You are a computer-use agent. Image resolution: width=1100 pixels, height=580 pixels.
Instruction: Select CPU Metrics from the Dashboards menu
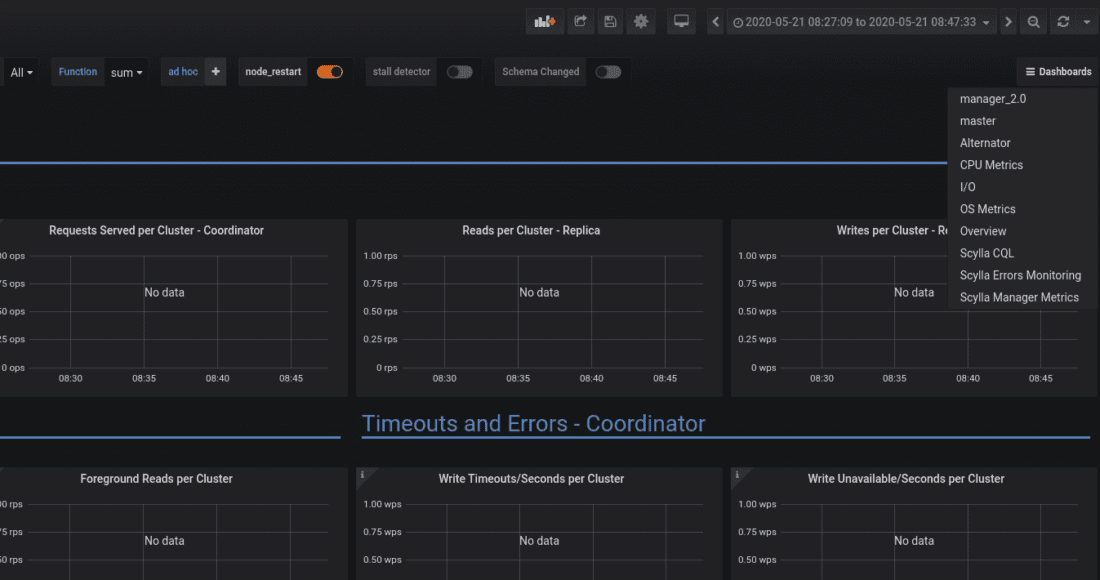tap(991, 164)
